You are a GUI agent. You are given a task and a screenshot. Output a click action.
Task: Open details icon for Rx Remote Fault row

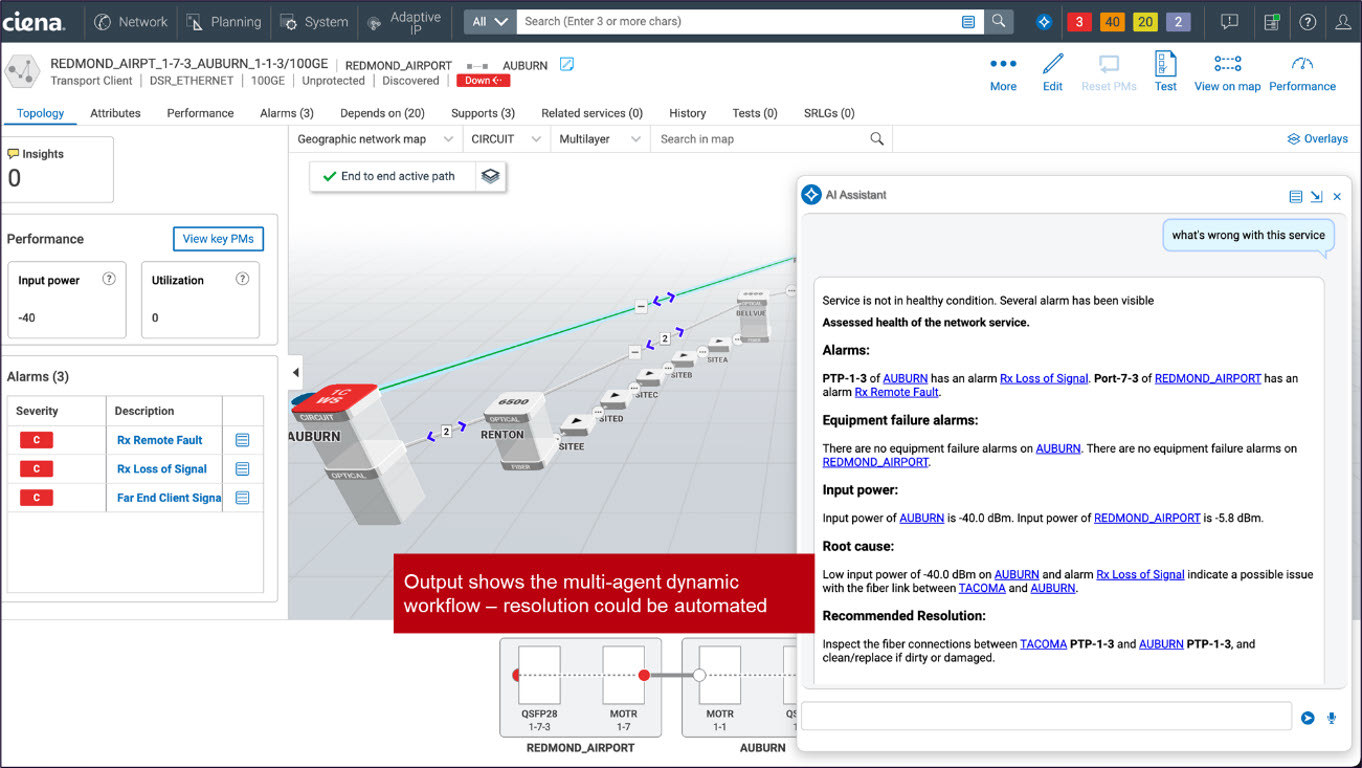(242, 440)
